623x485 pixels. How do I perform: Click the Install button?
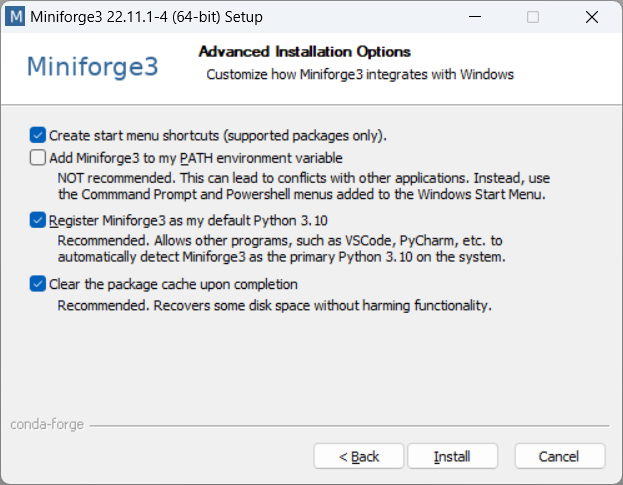(452, 456)
